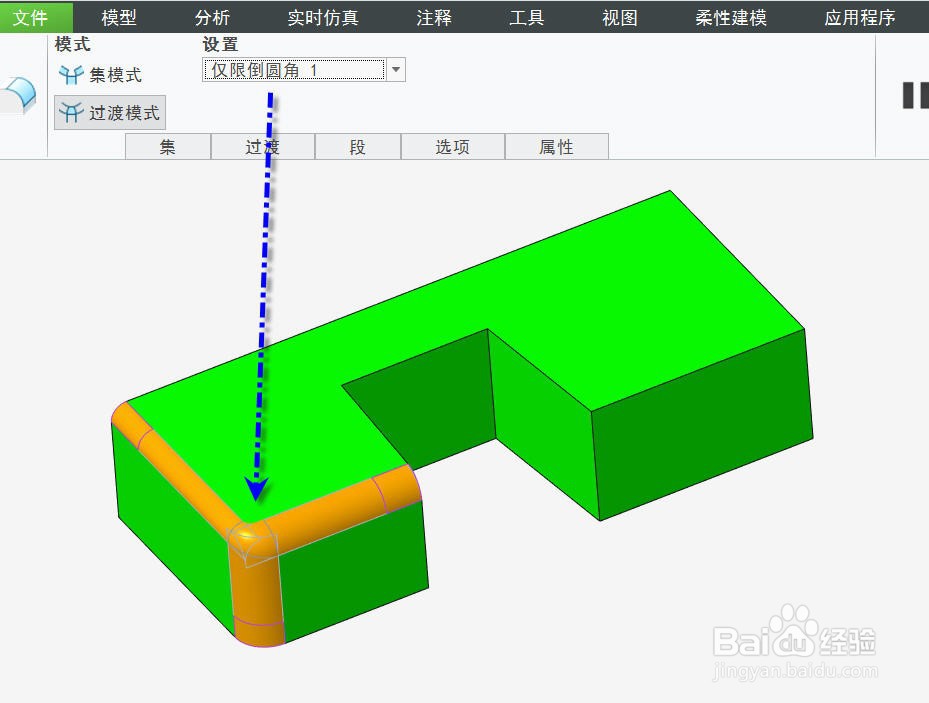Toggle the 过渡模式 button
This screenshot has height=703, width=929.
[x=110, y=113]
